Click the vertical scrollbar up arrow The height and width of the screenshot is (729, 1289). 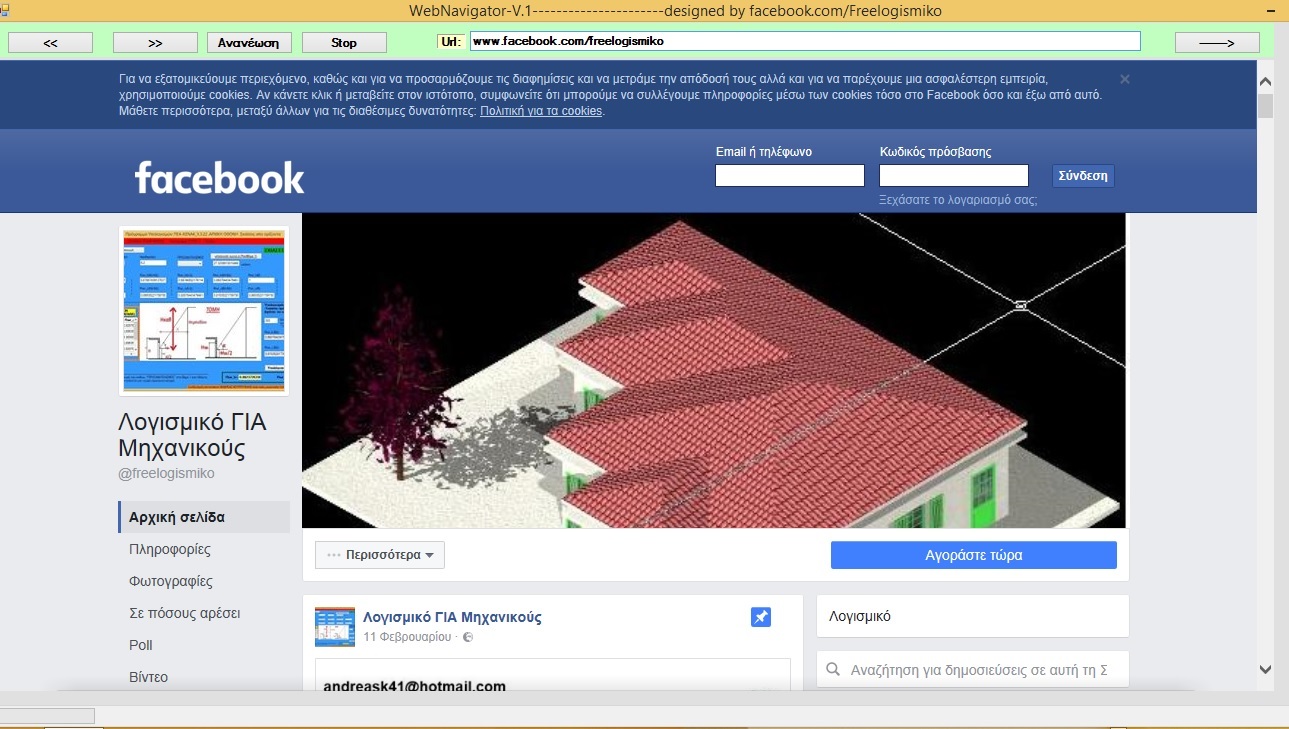[1265, 81]
